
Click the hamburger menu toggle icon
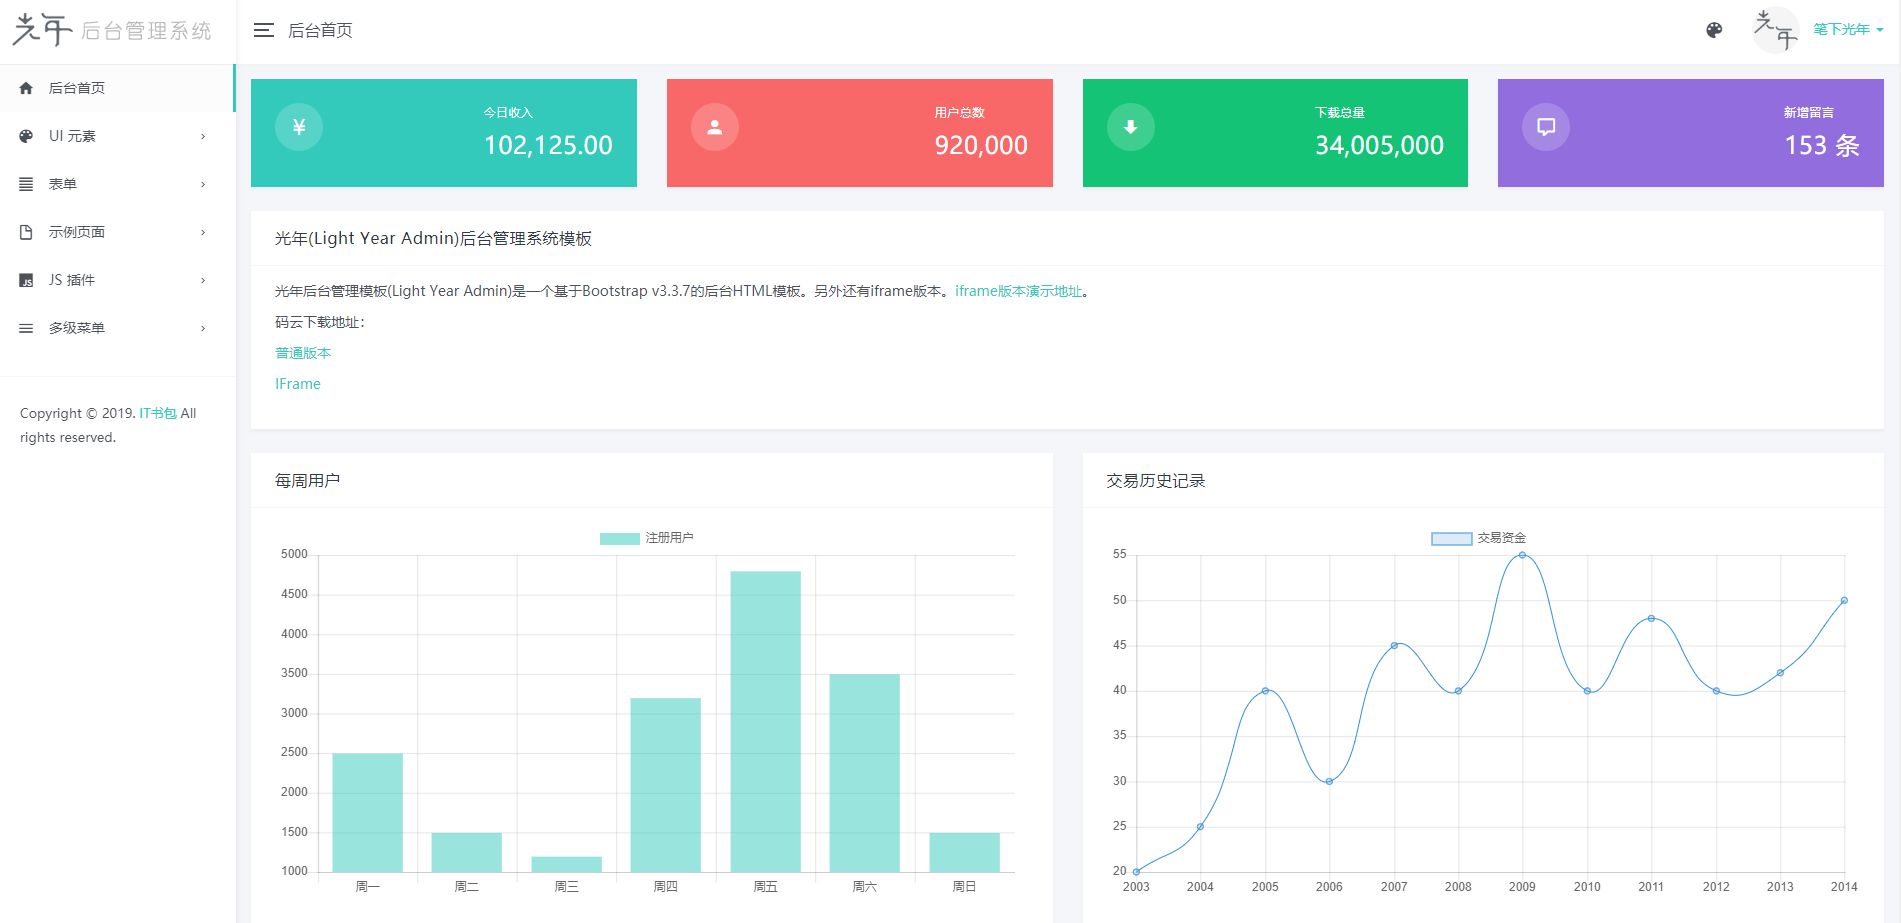(x=263, y=30)
